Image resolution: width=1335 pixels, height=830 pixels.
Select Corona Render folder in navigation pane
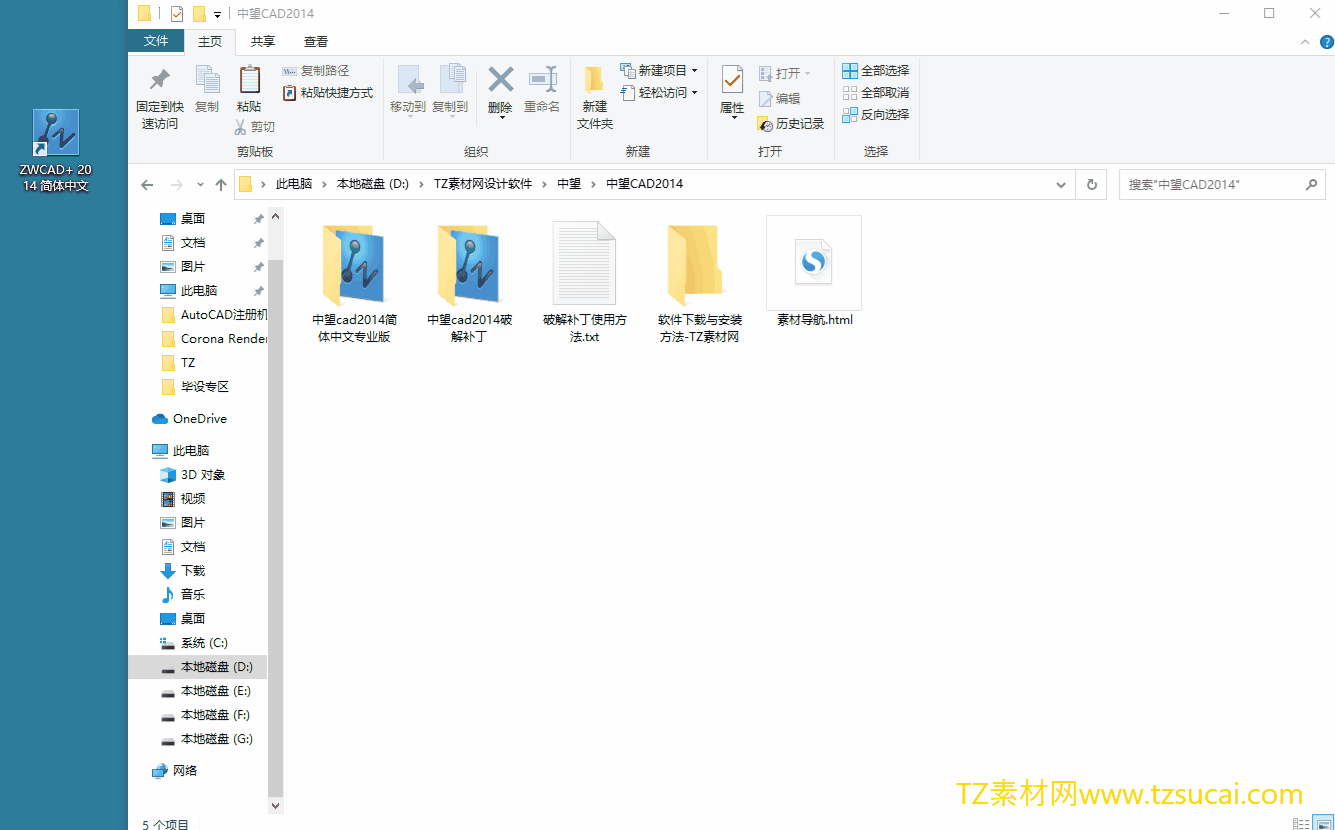213,338
